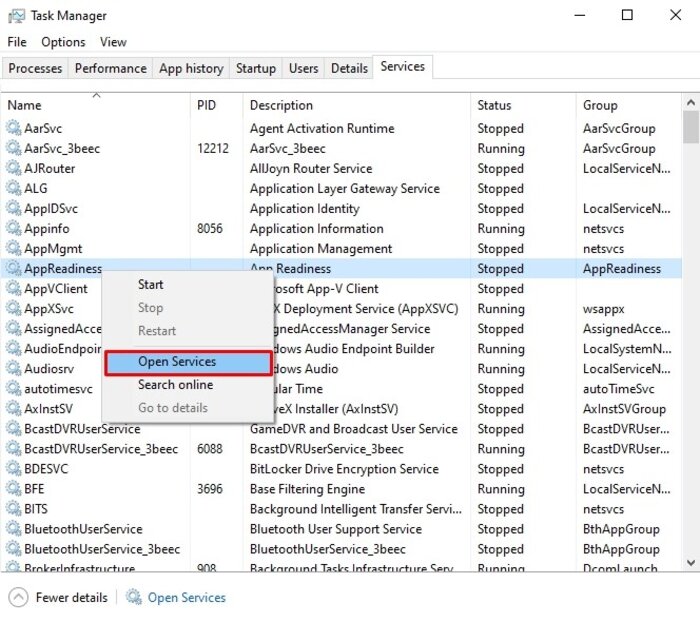700x622 pixels.
Task: Click the gear icon beside AarSvc_3beec
Action: (13, 148)
